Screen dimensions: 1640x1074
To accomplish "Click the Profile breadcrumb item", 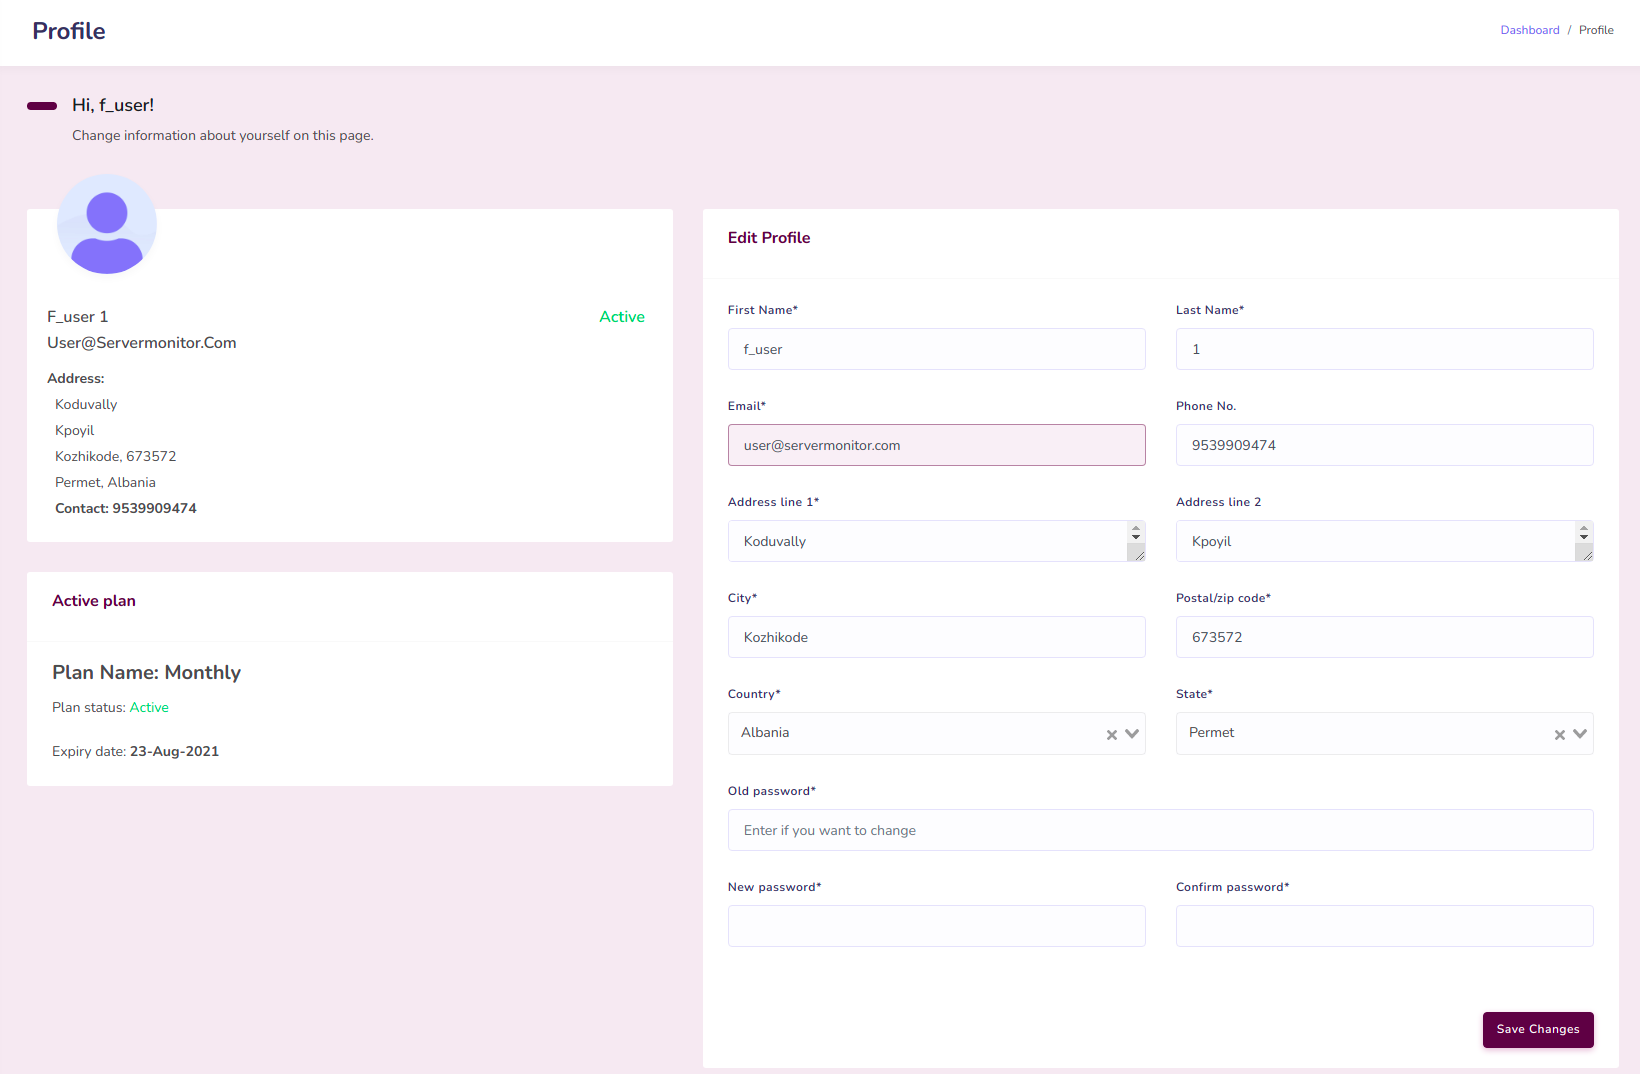I will (1596, 30).
